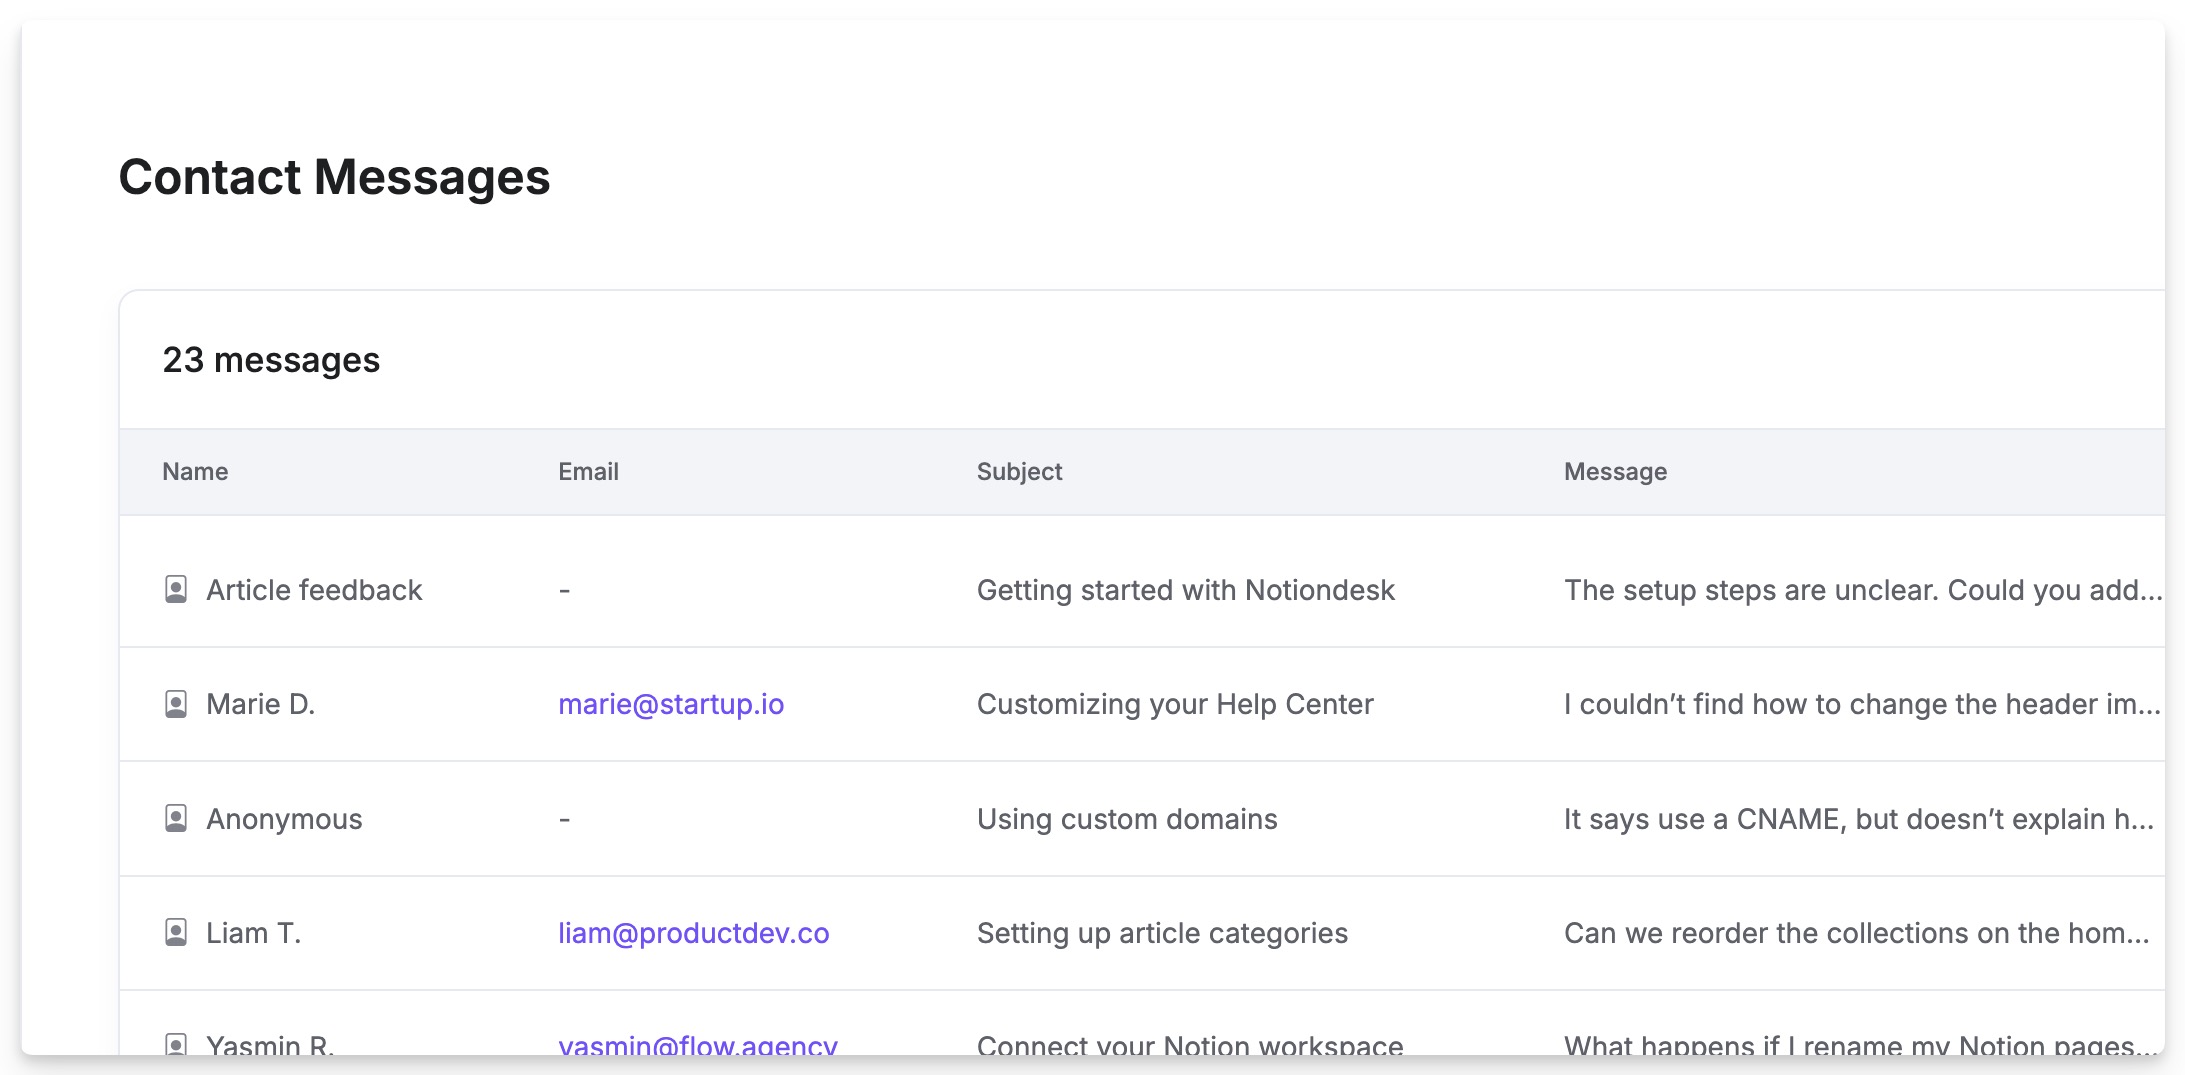Click subject Getting started with Notiondesk
This screenshot has width=2185, height=1075.
pos(1185,590)
